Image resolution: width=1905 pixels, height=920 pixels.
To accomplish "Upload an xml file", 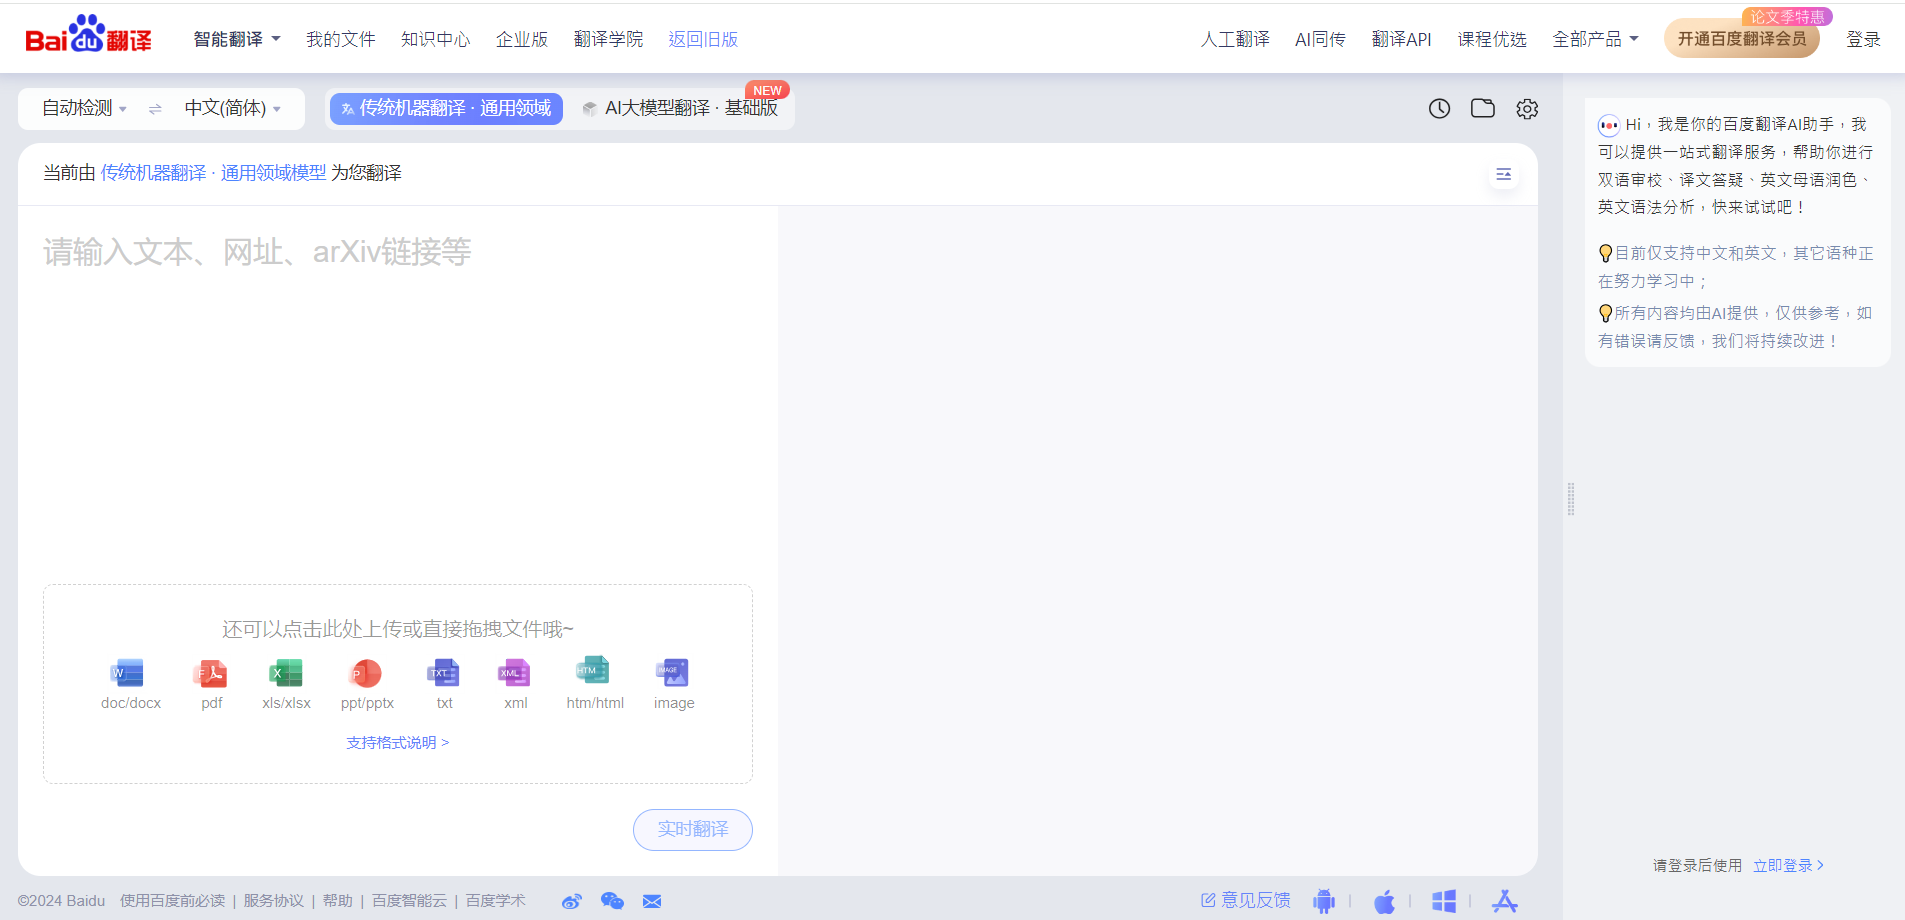I will point(515,685).
